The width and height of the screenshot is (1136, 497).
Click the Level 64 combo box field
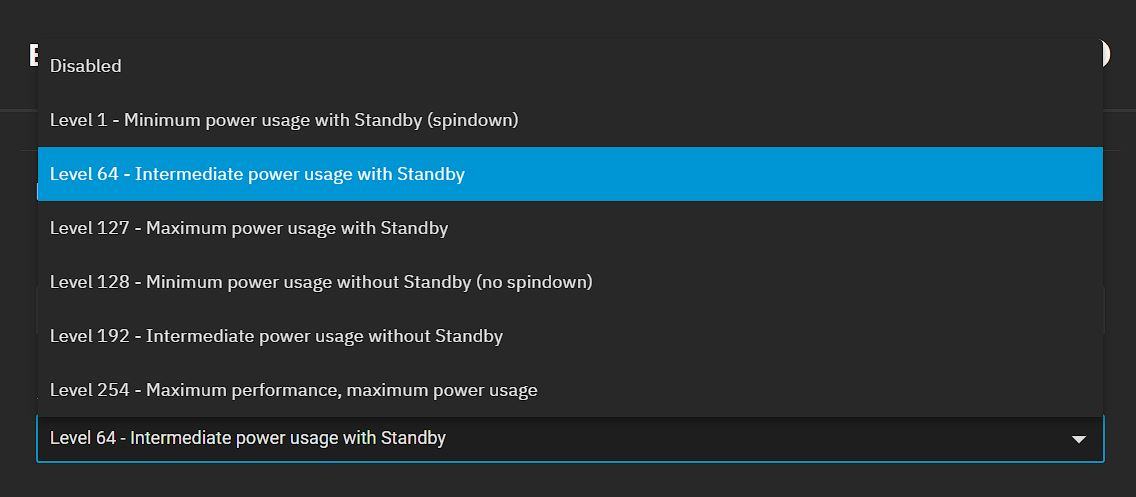point(500,439)
